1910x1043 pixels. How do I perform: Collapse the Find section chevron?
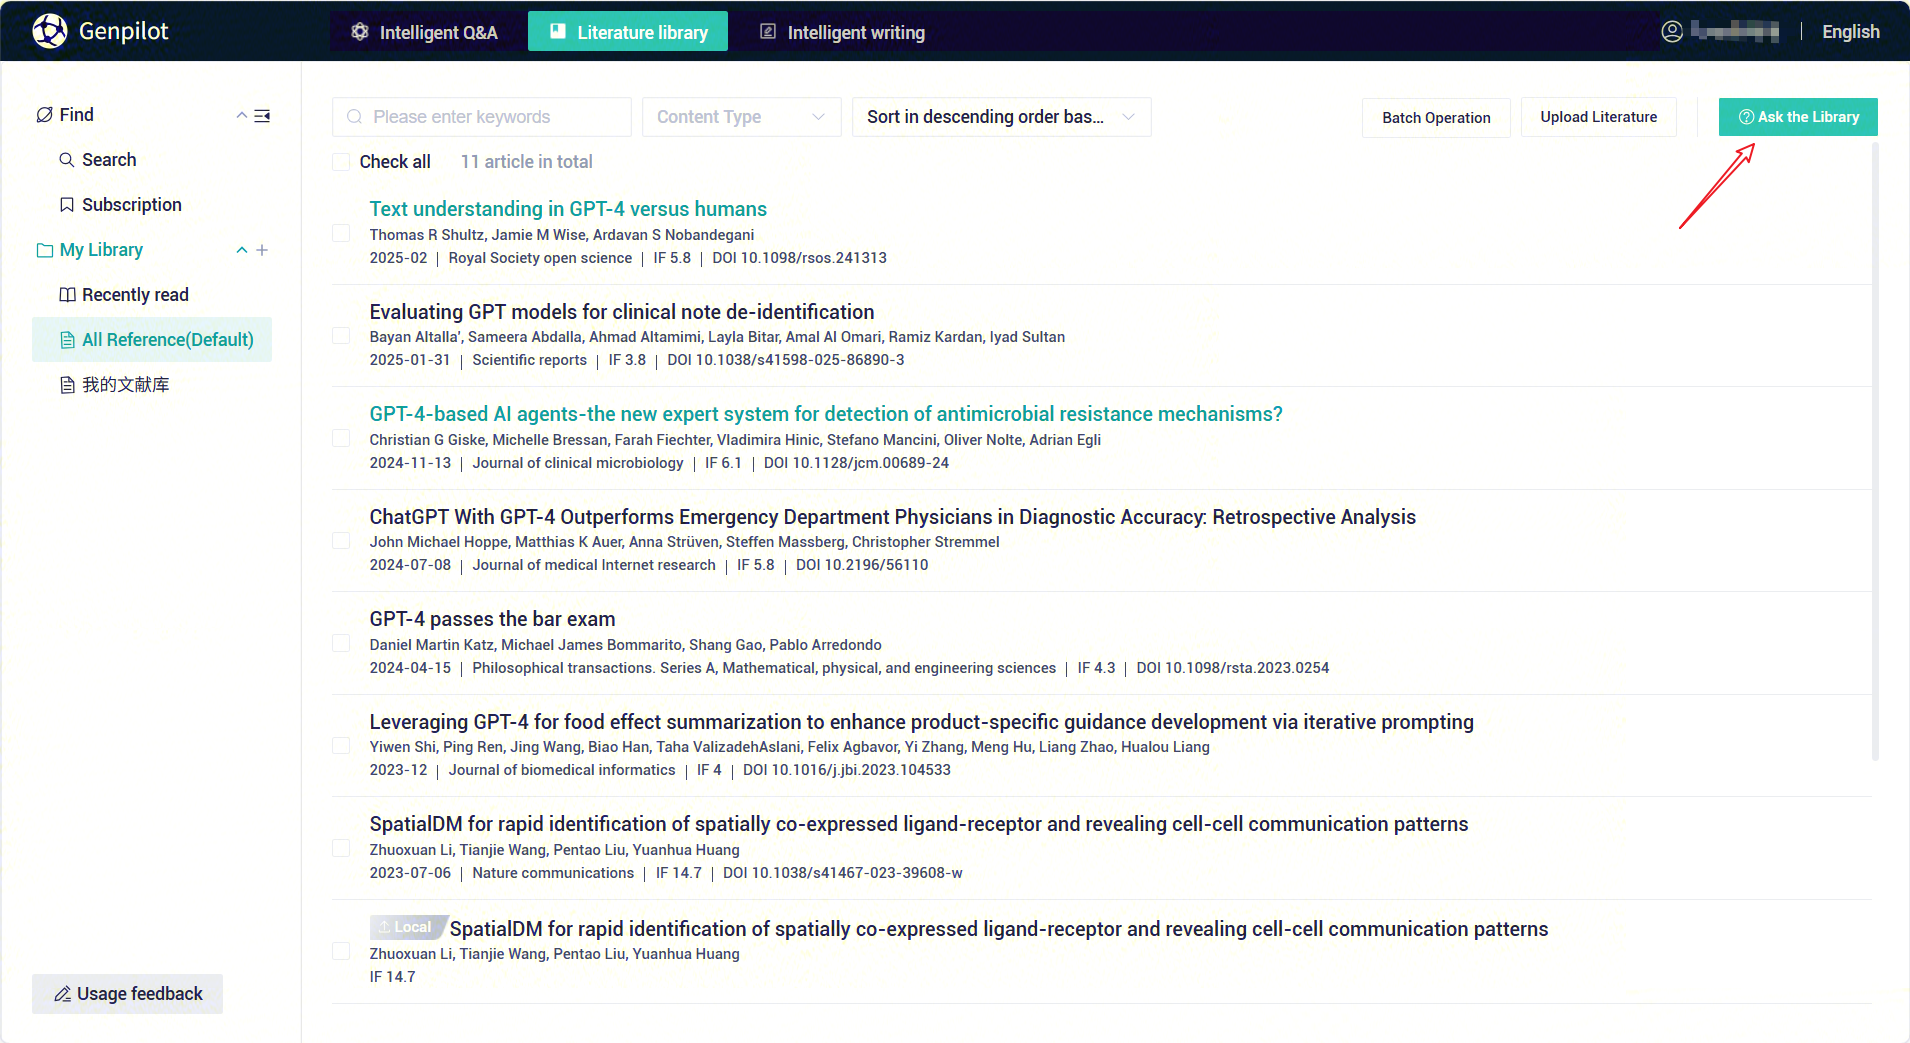pos(241,116)
